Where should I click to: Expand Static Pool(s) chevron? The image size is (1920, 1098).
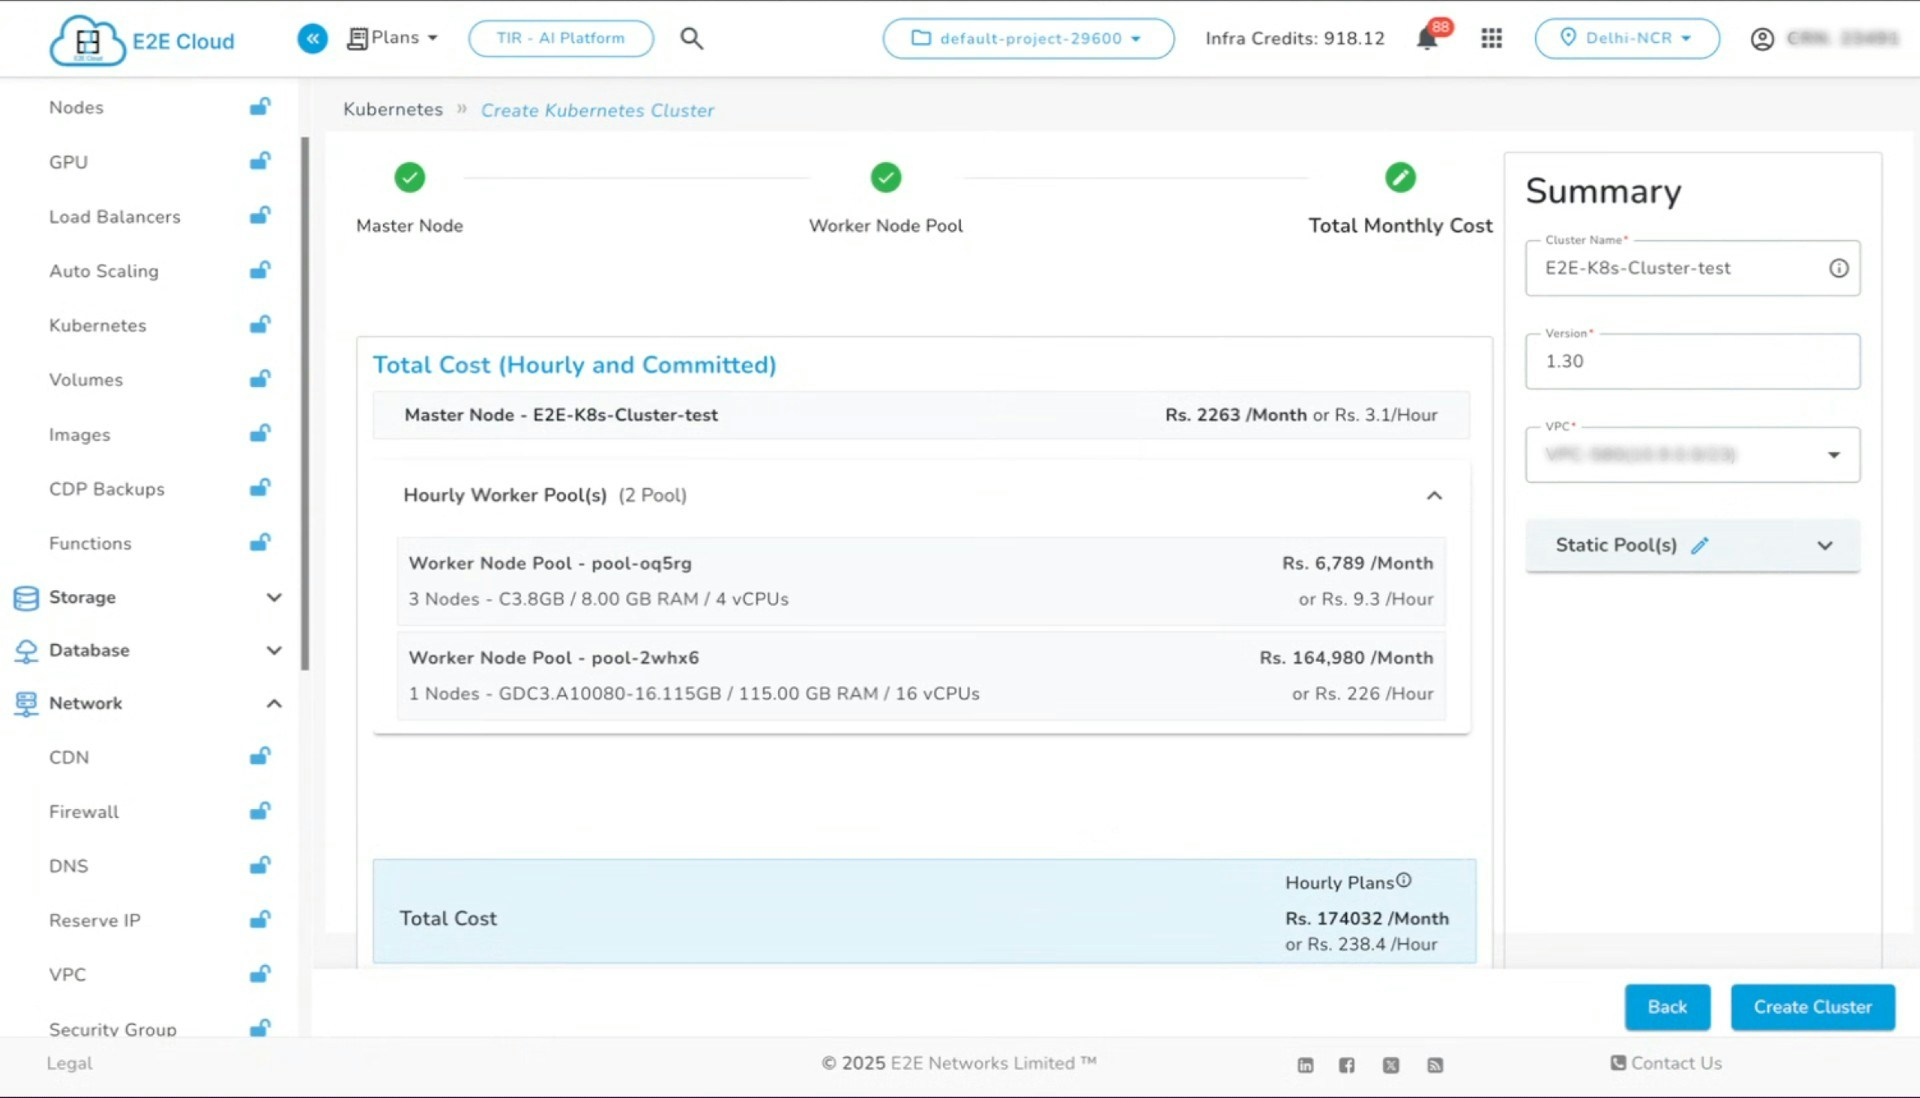click(x=1825, y=545)
